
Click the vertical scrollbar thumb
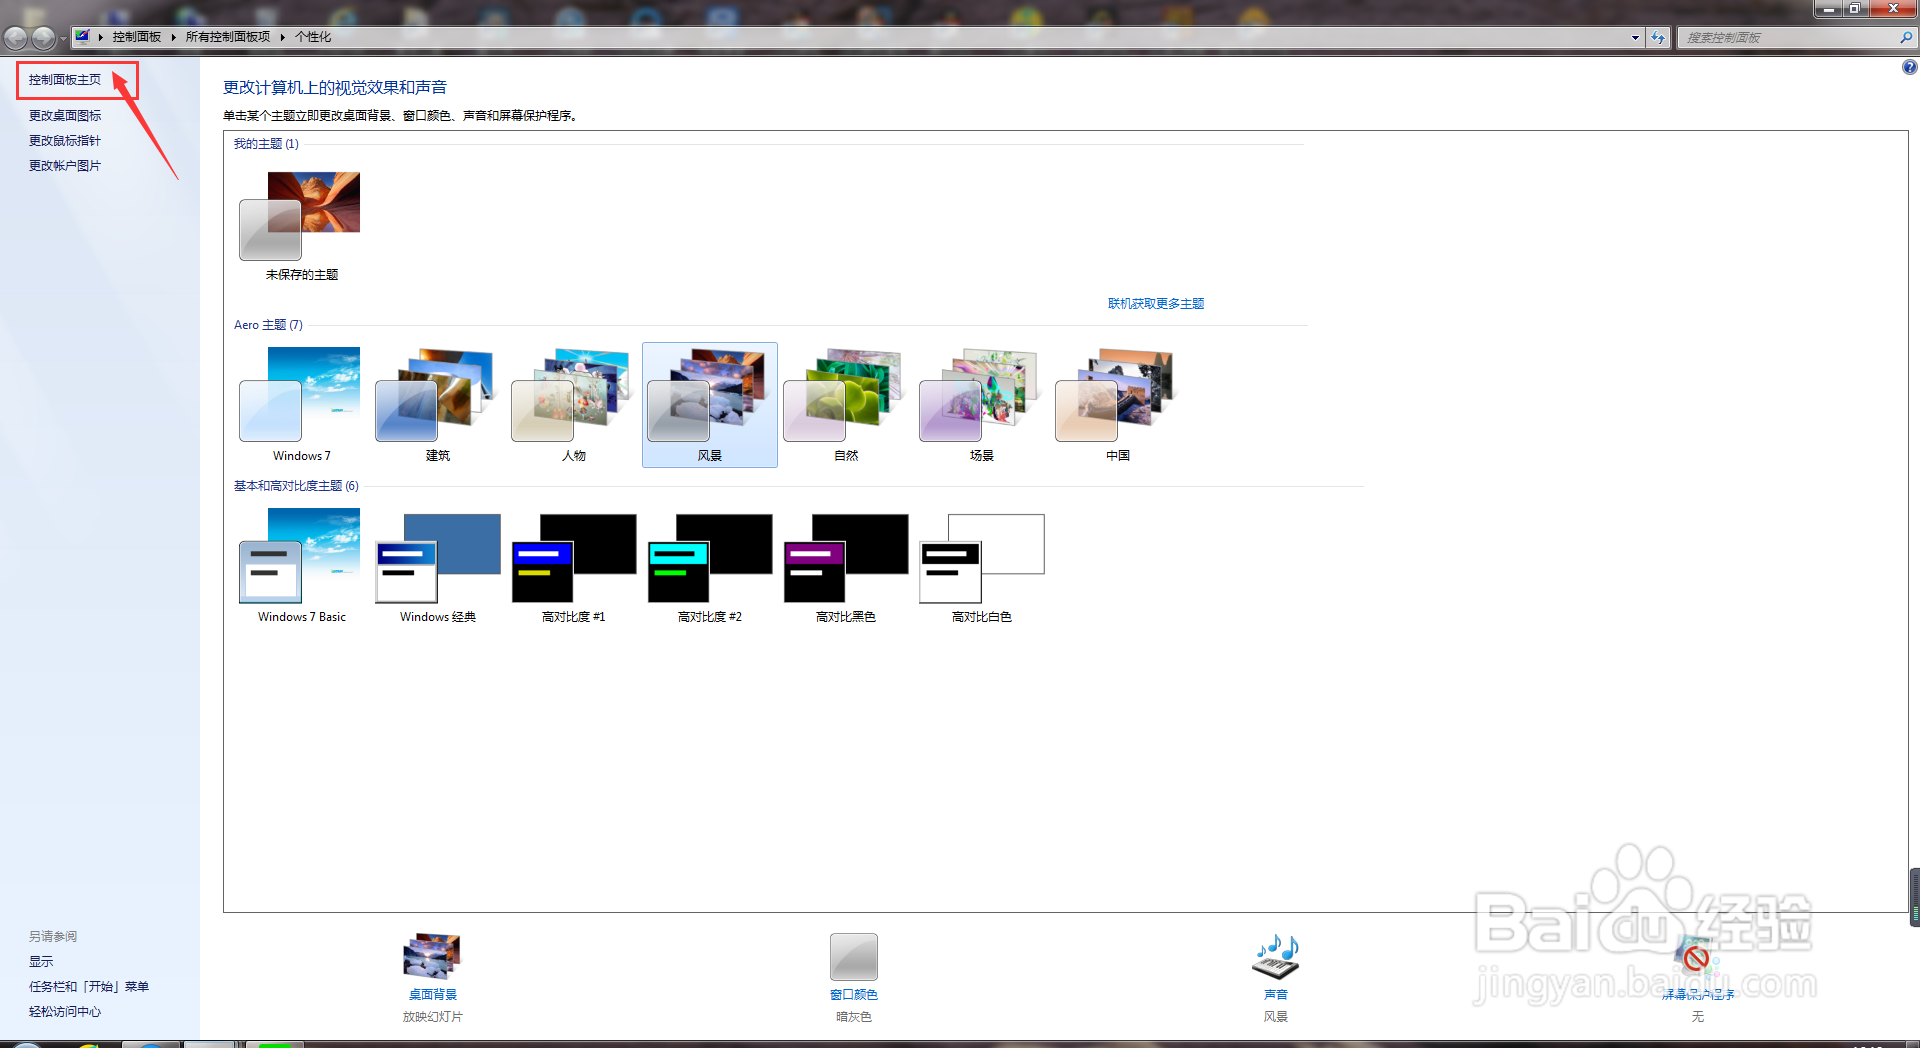point(1914,897)
